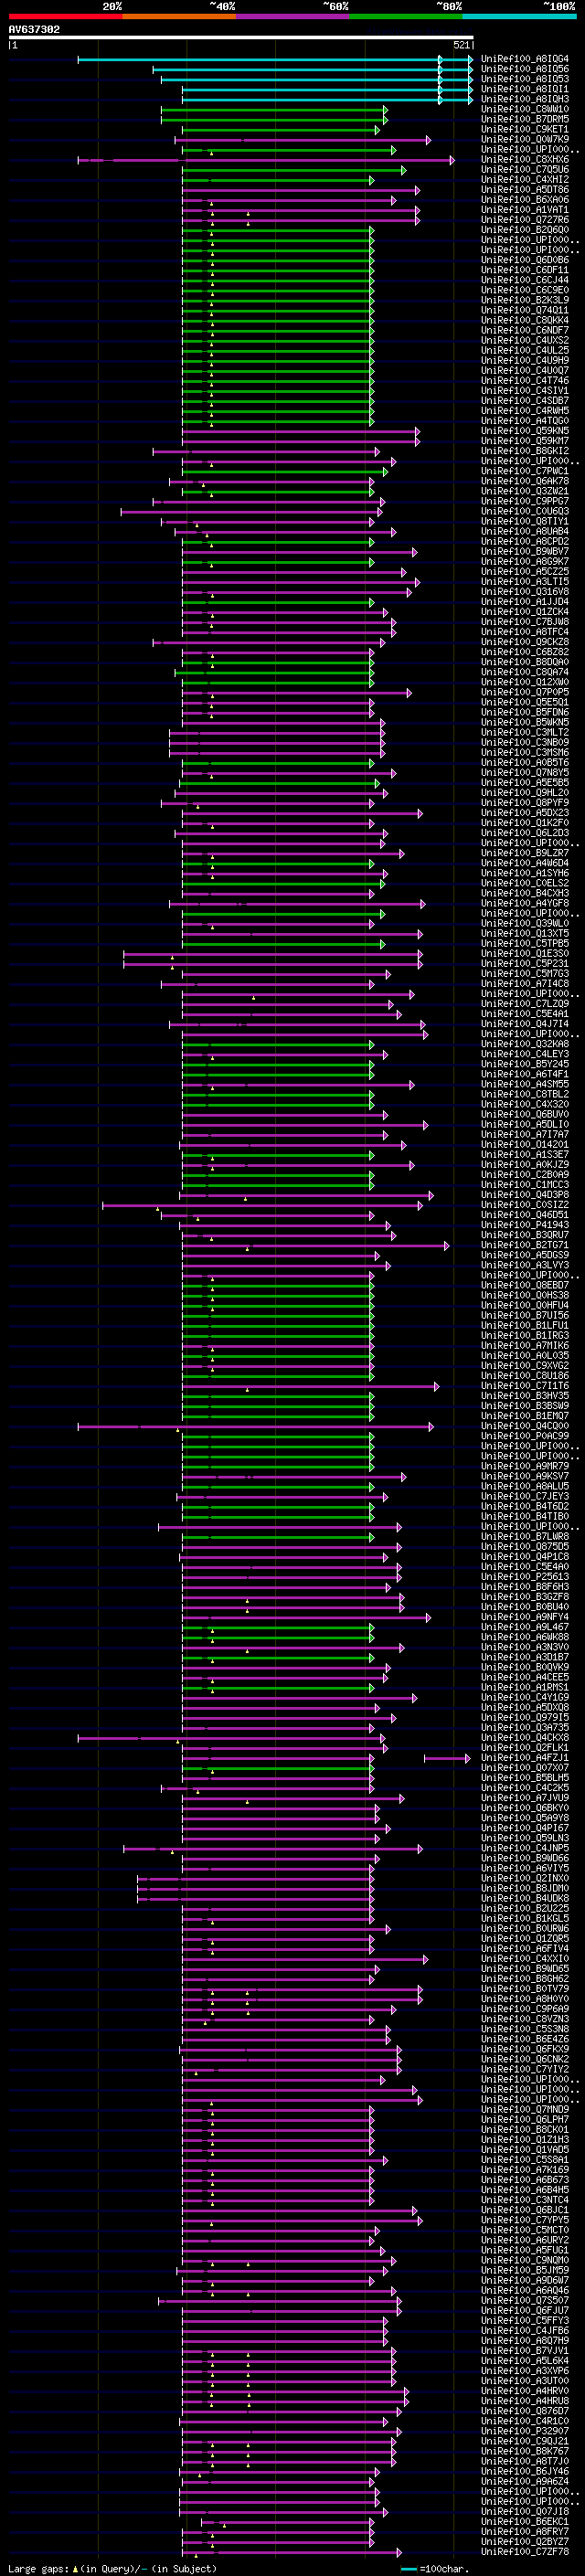Image resolution: width=585 pixels, height=2576 pixels.
Task: Select the UniRef100_C8XHK6 label
Action: [x=525, y=159]
